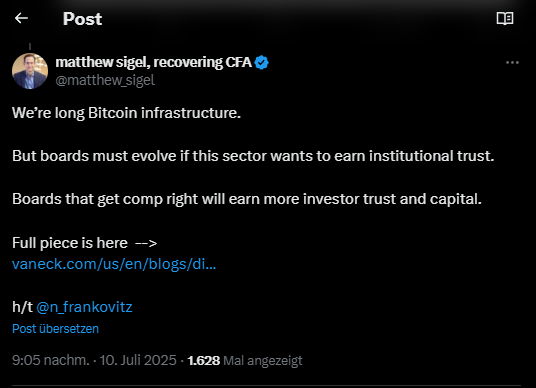Click the Boards that get comp right sentence
Screen dimensions: 536x388
[x=247, y=199]
